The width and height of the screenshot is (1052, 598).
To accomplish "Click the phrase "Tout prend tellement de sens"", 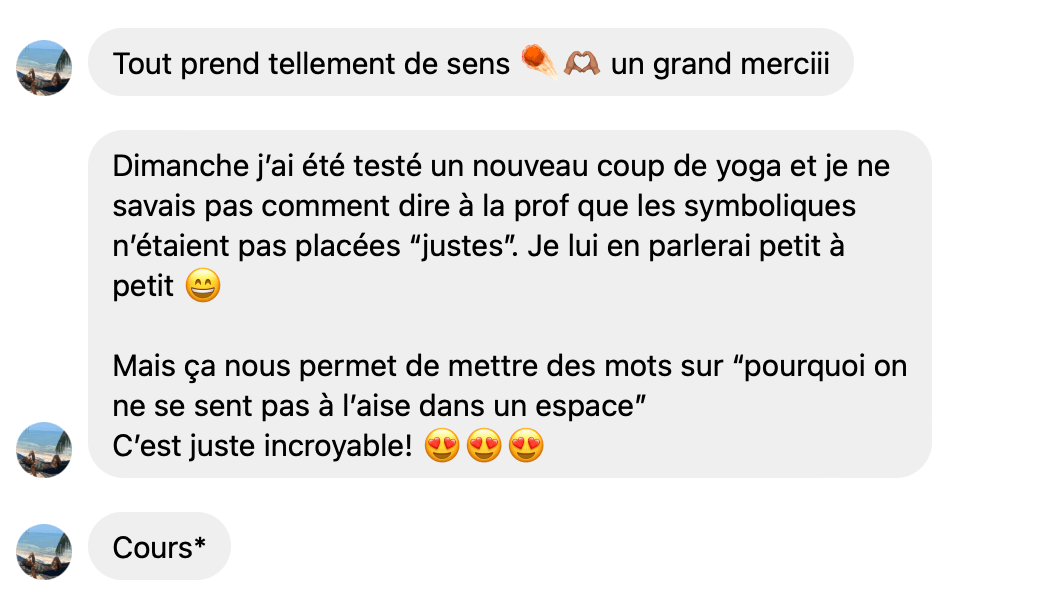I will point(311,64).
